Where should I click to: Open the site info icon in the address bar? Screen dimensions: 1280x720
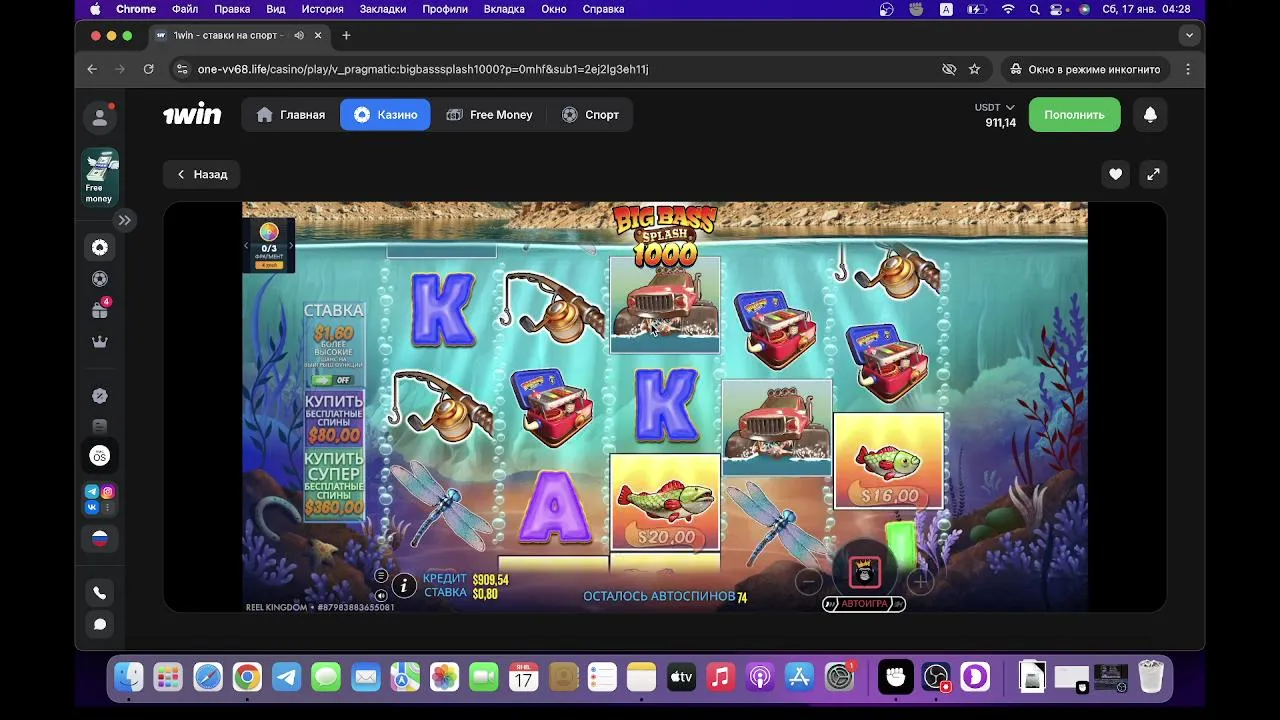point(181,69)
